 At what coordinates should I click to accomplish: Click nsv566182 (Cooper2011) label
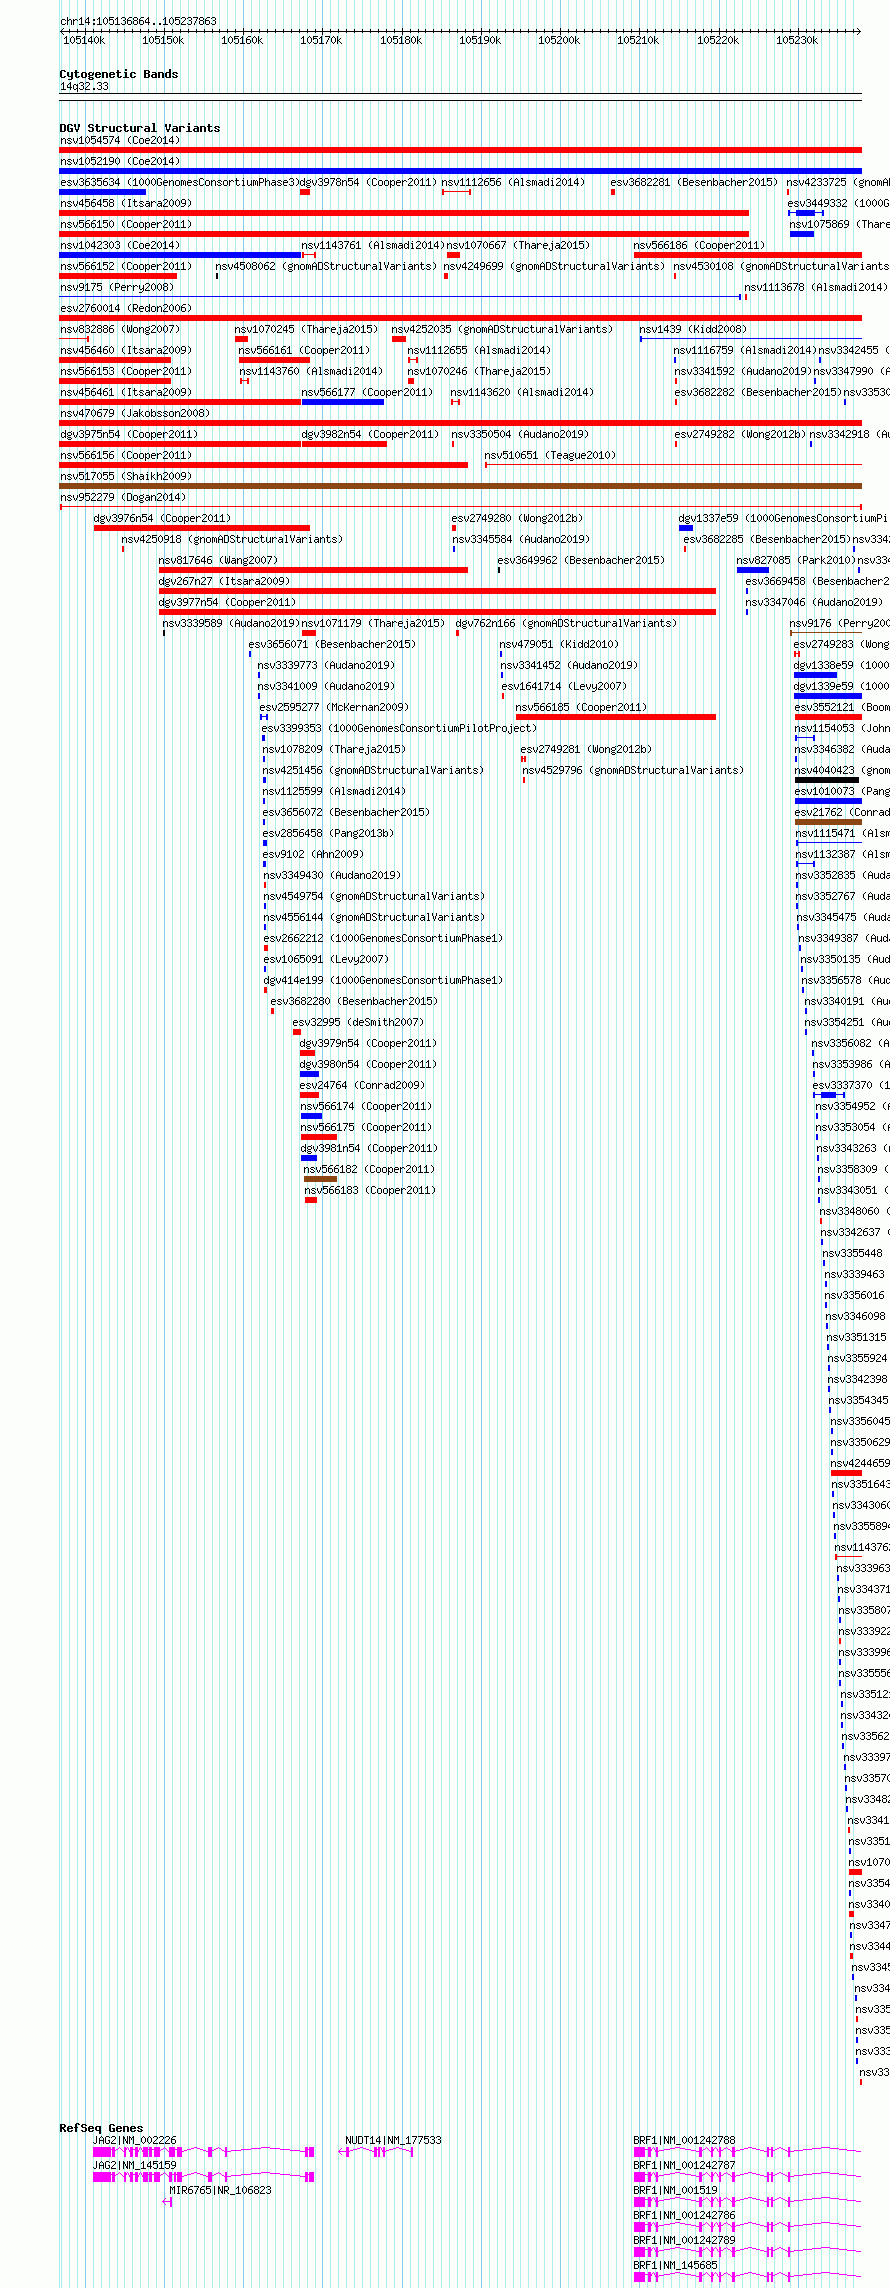[x=371, y=1169]
